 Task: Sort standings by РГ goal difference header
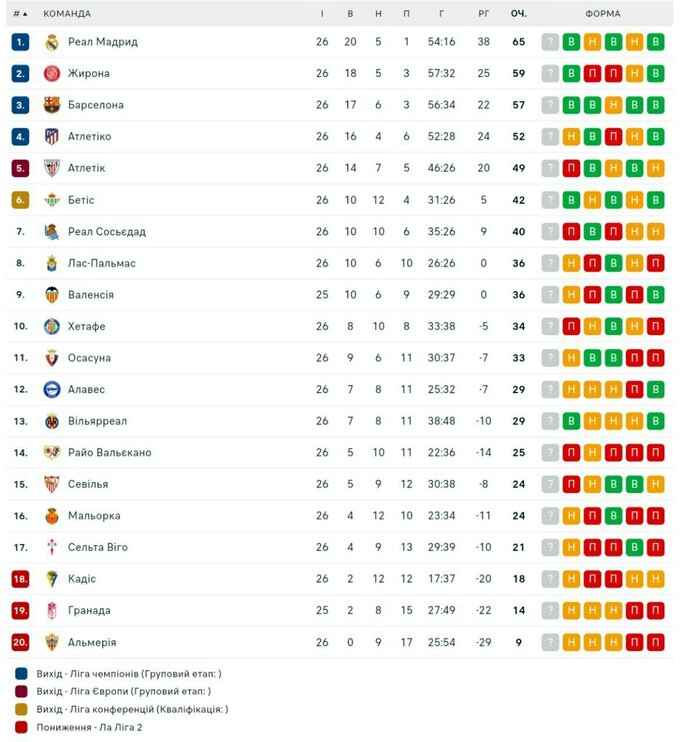[483, 14]
